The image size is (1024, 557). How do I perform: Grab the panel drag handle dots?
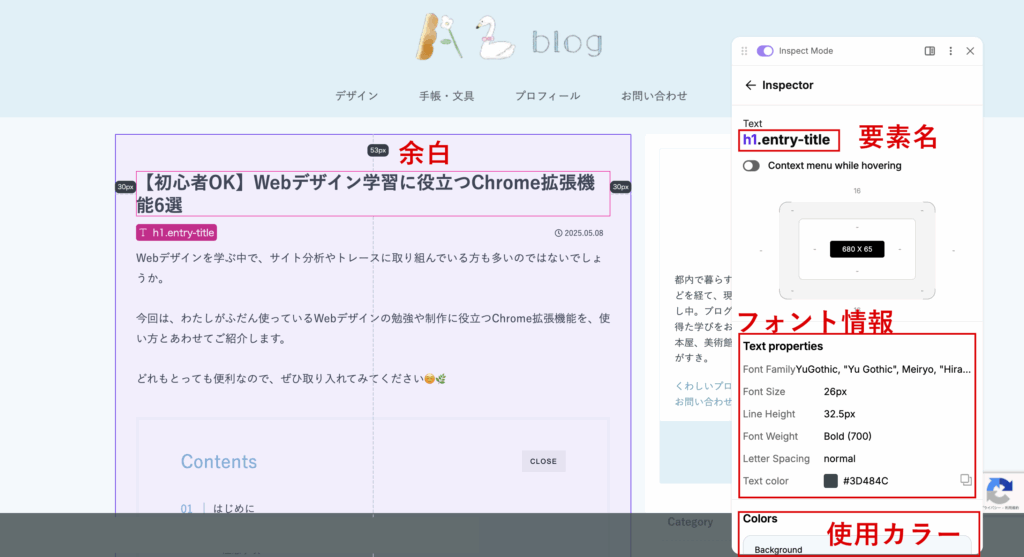click(x=744, y=51)
